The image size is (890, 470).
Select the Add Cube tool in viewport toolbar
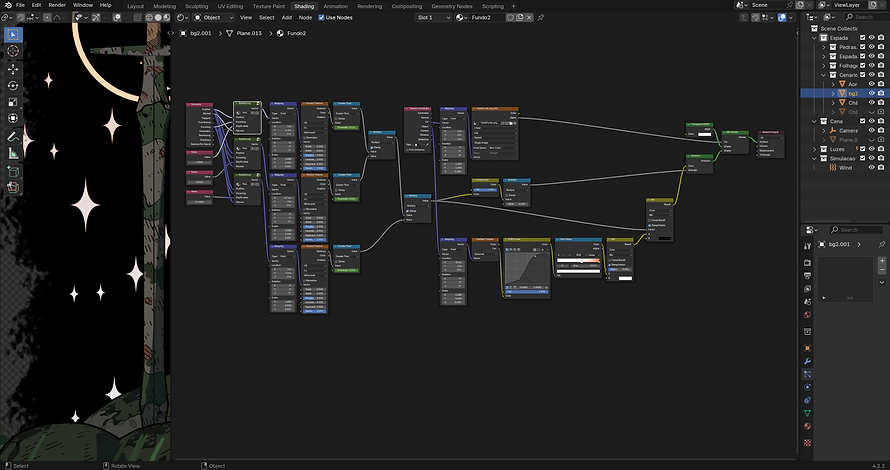[x=13, y=171]
